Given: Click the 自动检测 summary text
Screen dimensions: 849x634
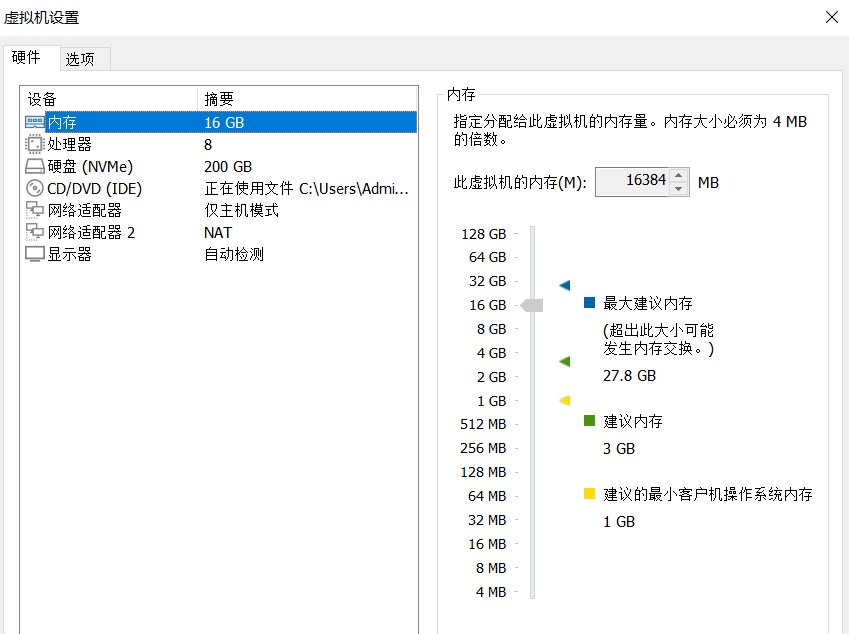Looking at the screenshot, I should tap(234, 254).
